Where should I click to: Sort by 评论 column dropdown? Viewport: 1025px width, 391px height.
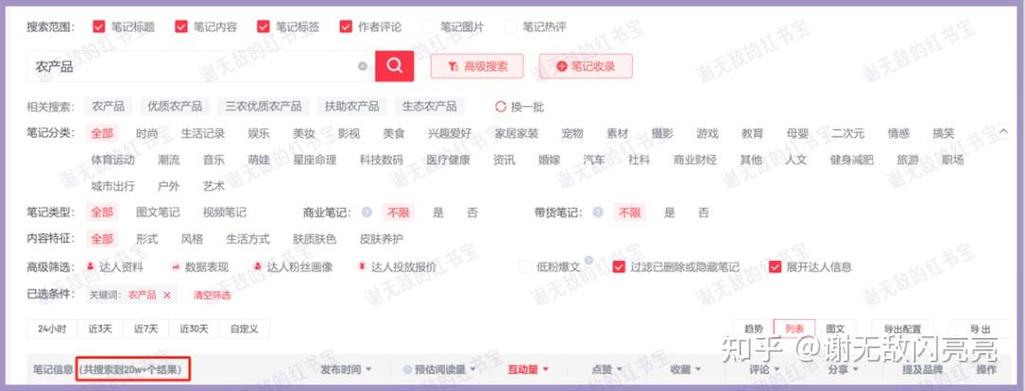click(x=764, y=369)
